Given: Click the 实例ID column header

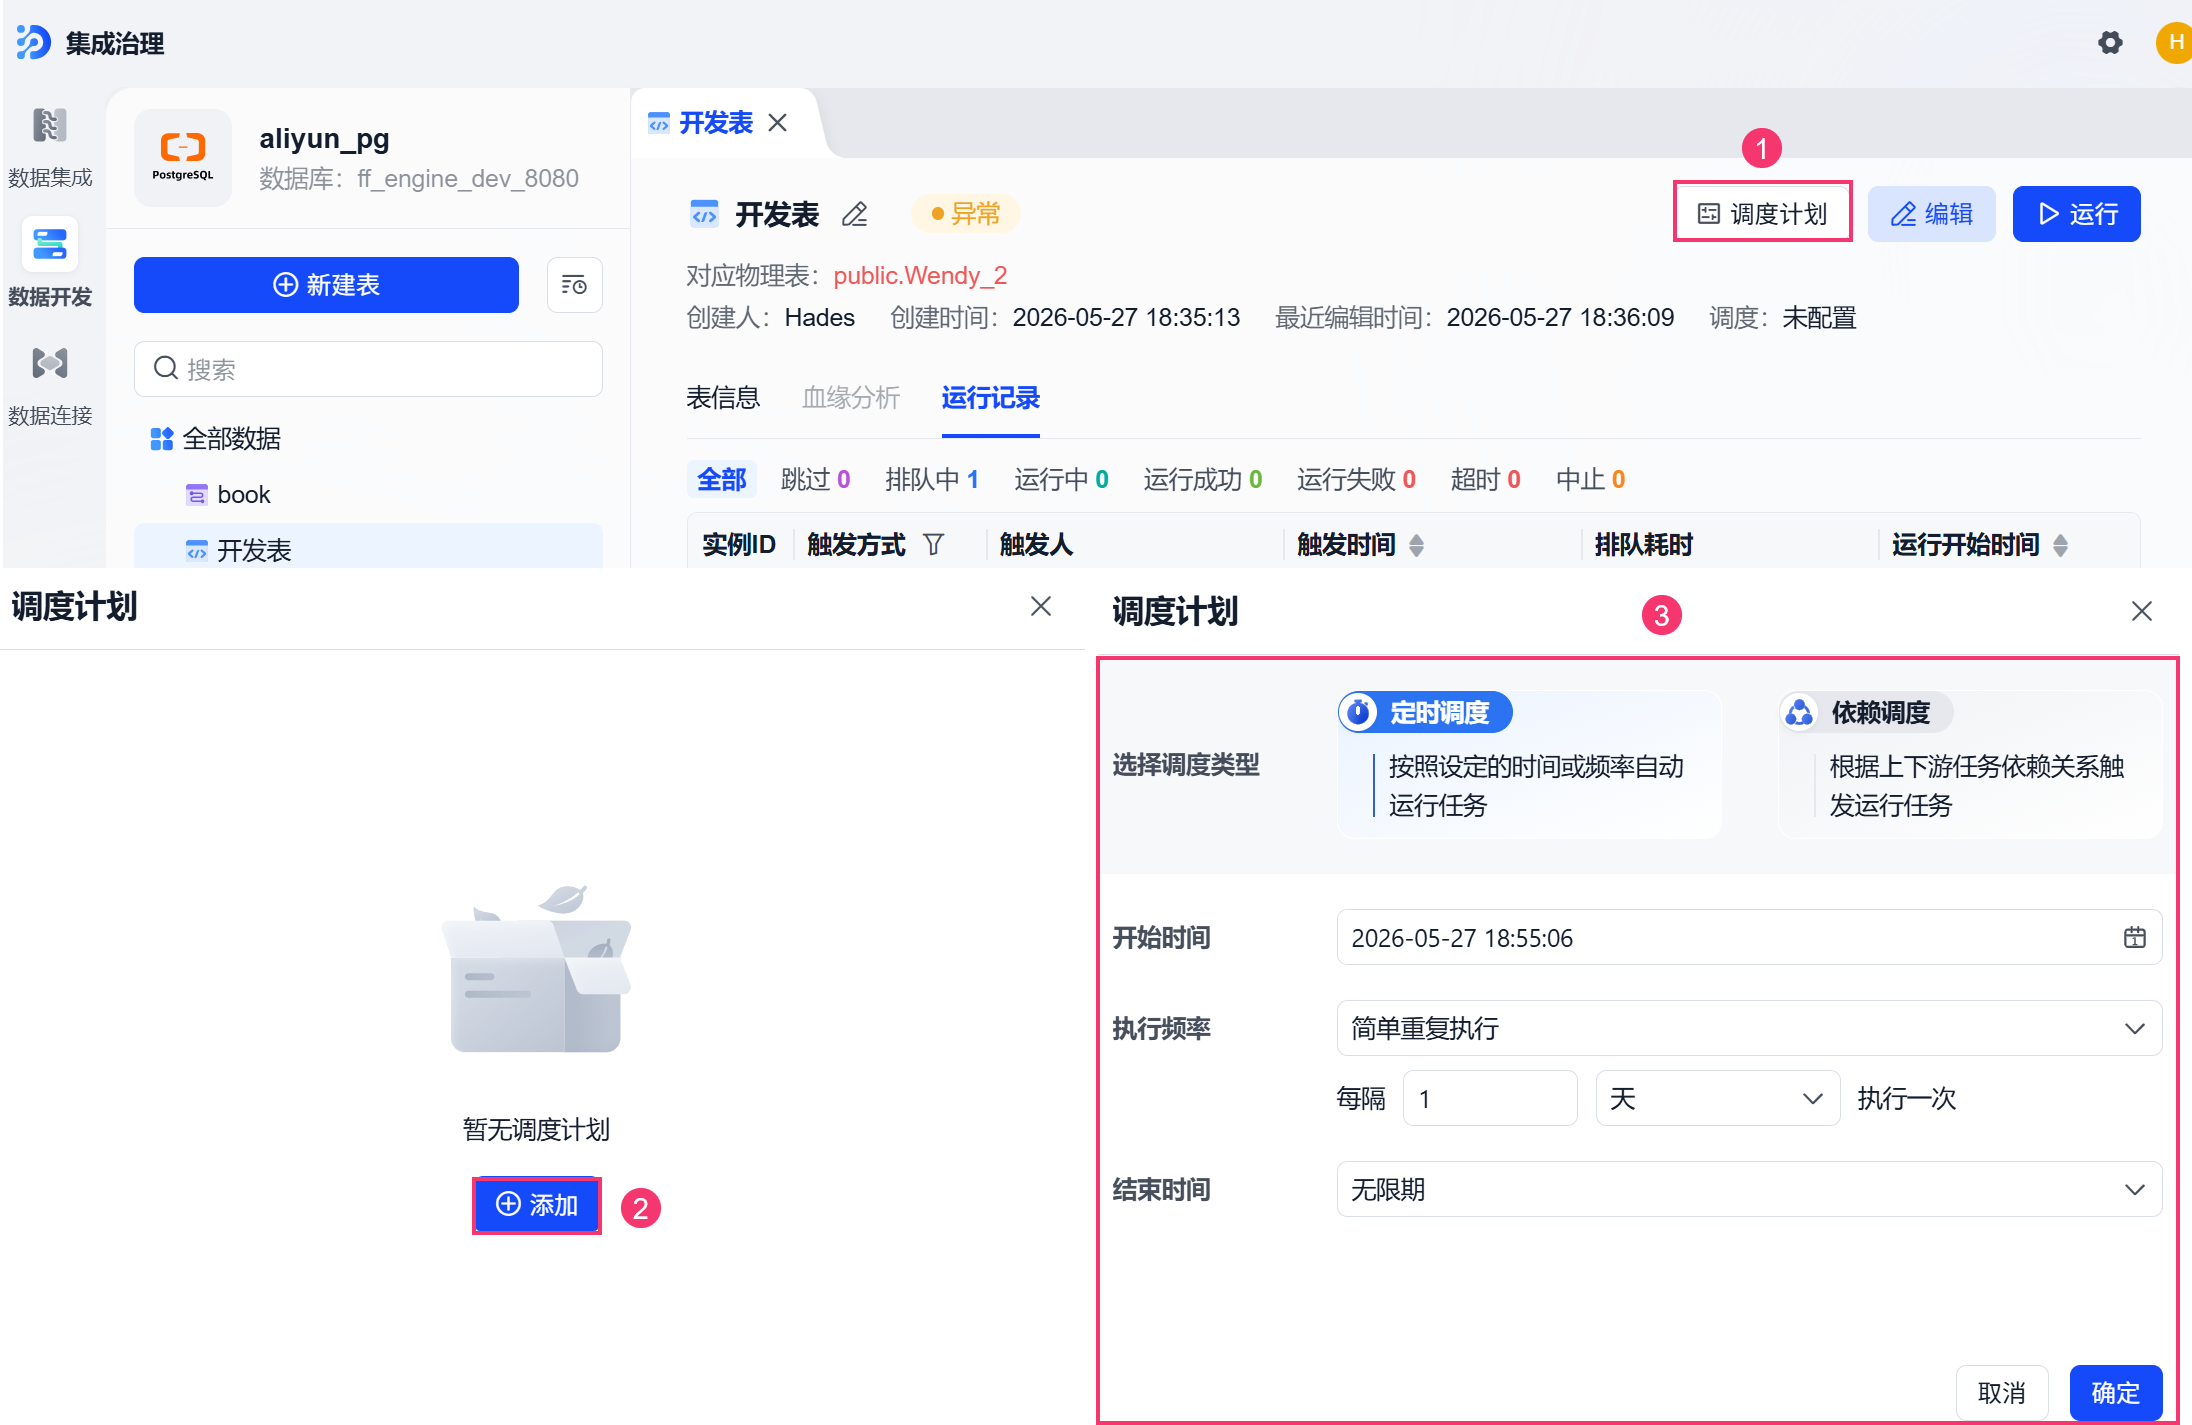Looking at the screenshot, I should click(x=738, y=544).
